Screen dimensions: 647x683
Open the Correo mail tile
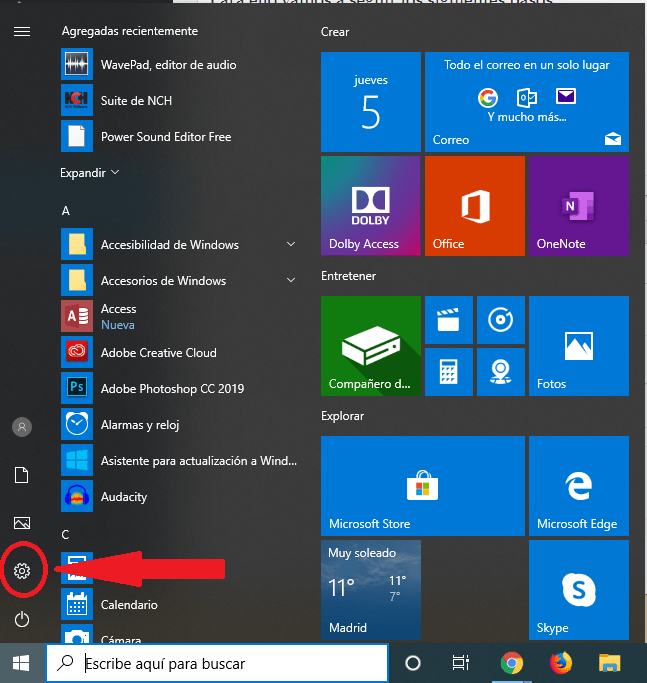[x=527, y=102]
